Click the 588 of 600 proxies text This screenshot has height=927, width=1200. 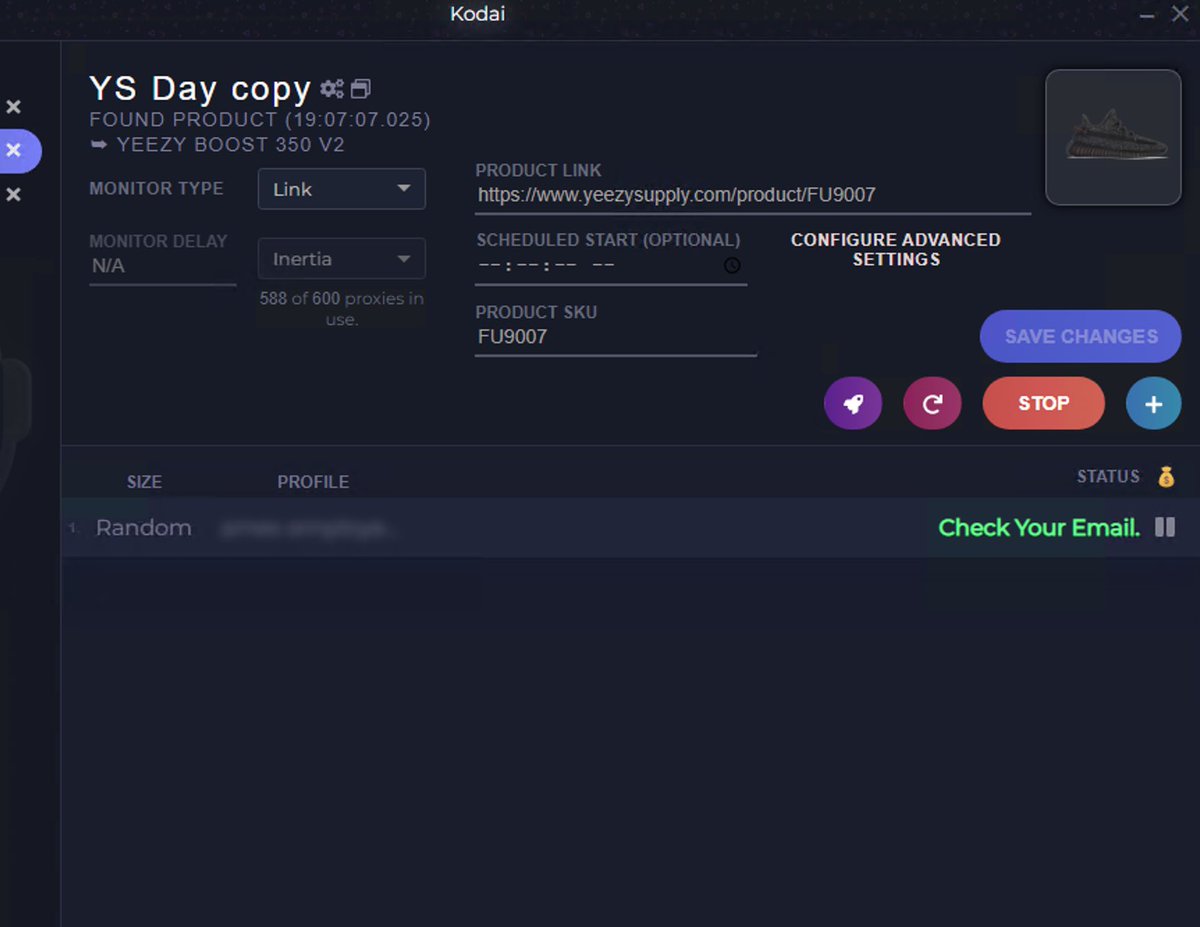click(x=342, y=309)
